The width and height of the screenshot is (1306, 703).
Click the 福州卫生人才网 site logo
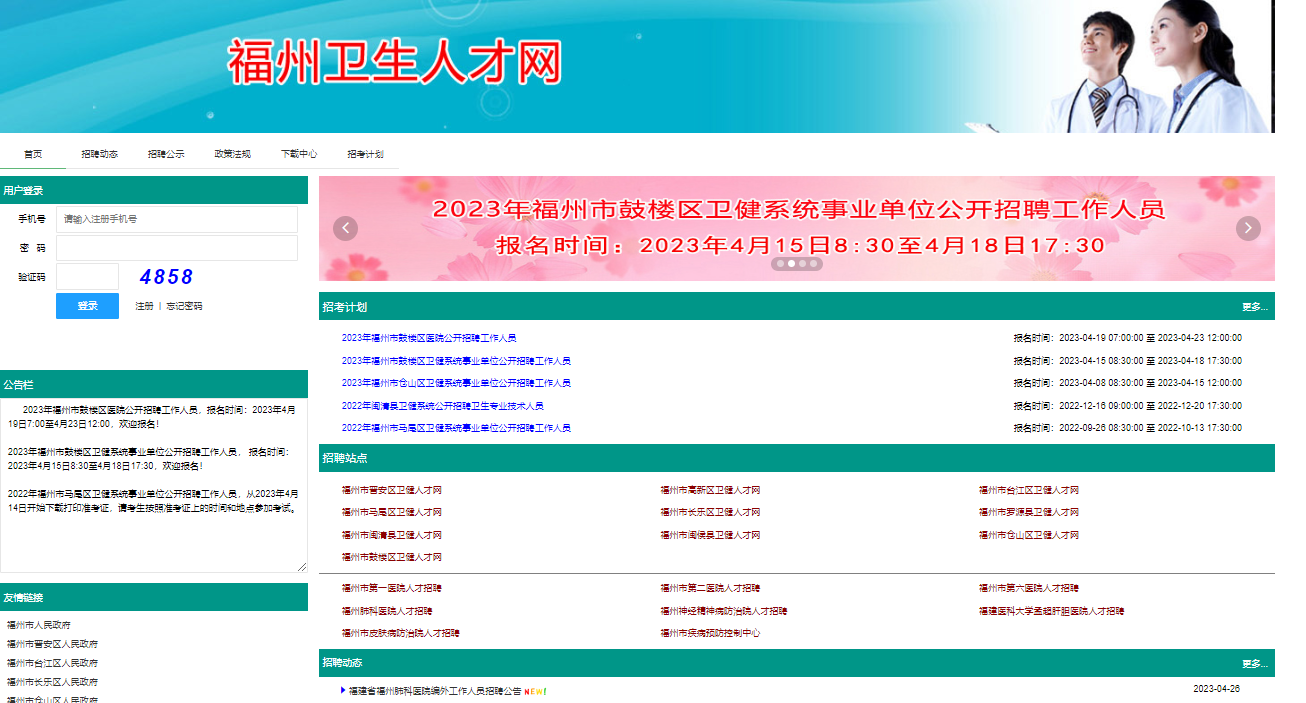[x=395, y=62]
